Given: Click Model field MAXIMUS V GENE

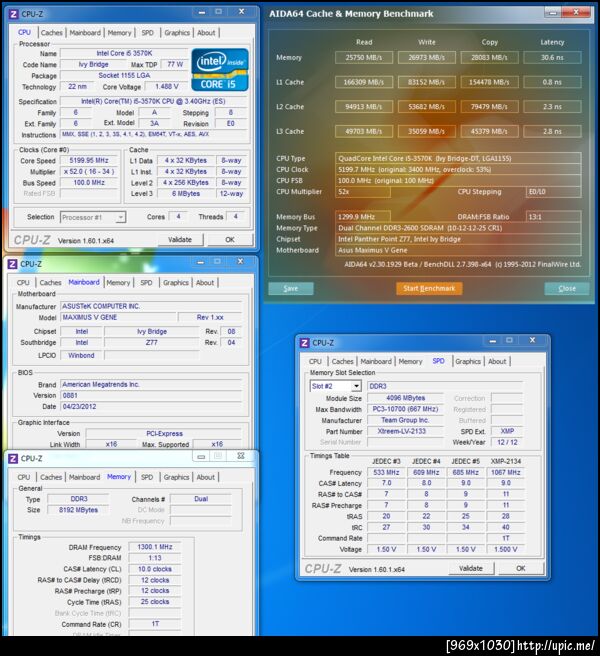Looking at the screenshot, I should 118,318.
